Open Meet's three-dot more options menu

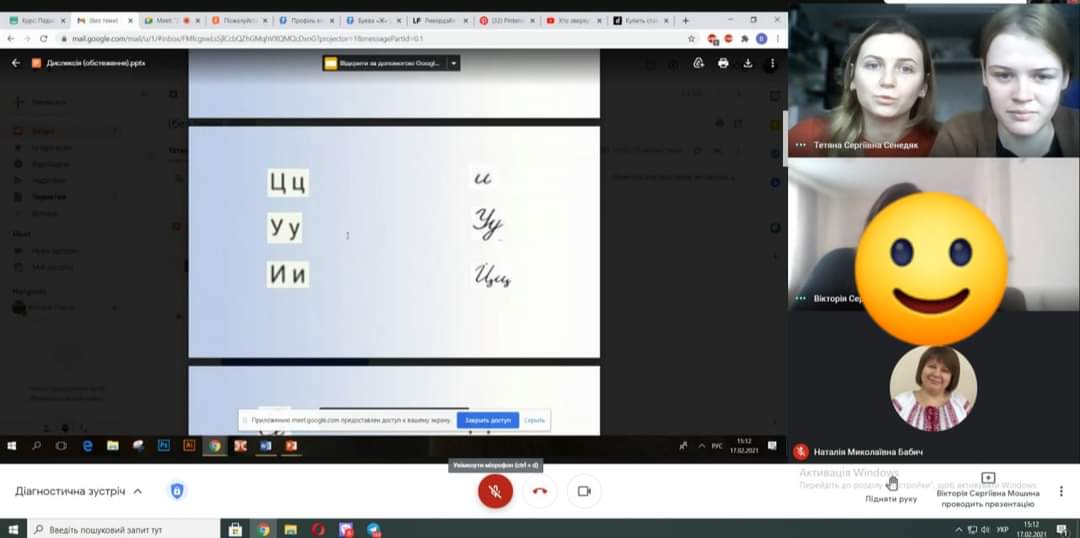point(1059,491)
